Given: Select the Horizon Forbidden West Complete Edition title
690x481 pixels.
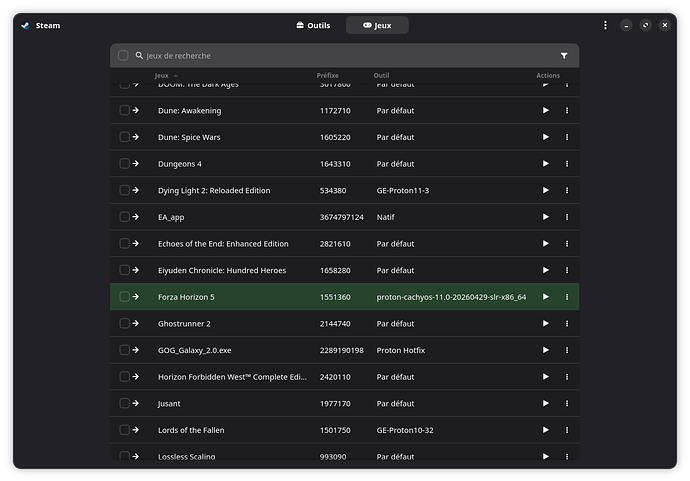Looking at the screenshot, I should pos(232,377).
